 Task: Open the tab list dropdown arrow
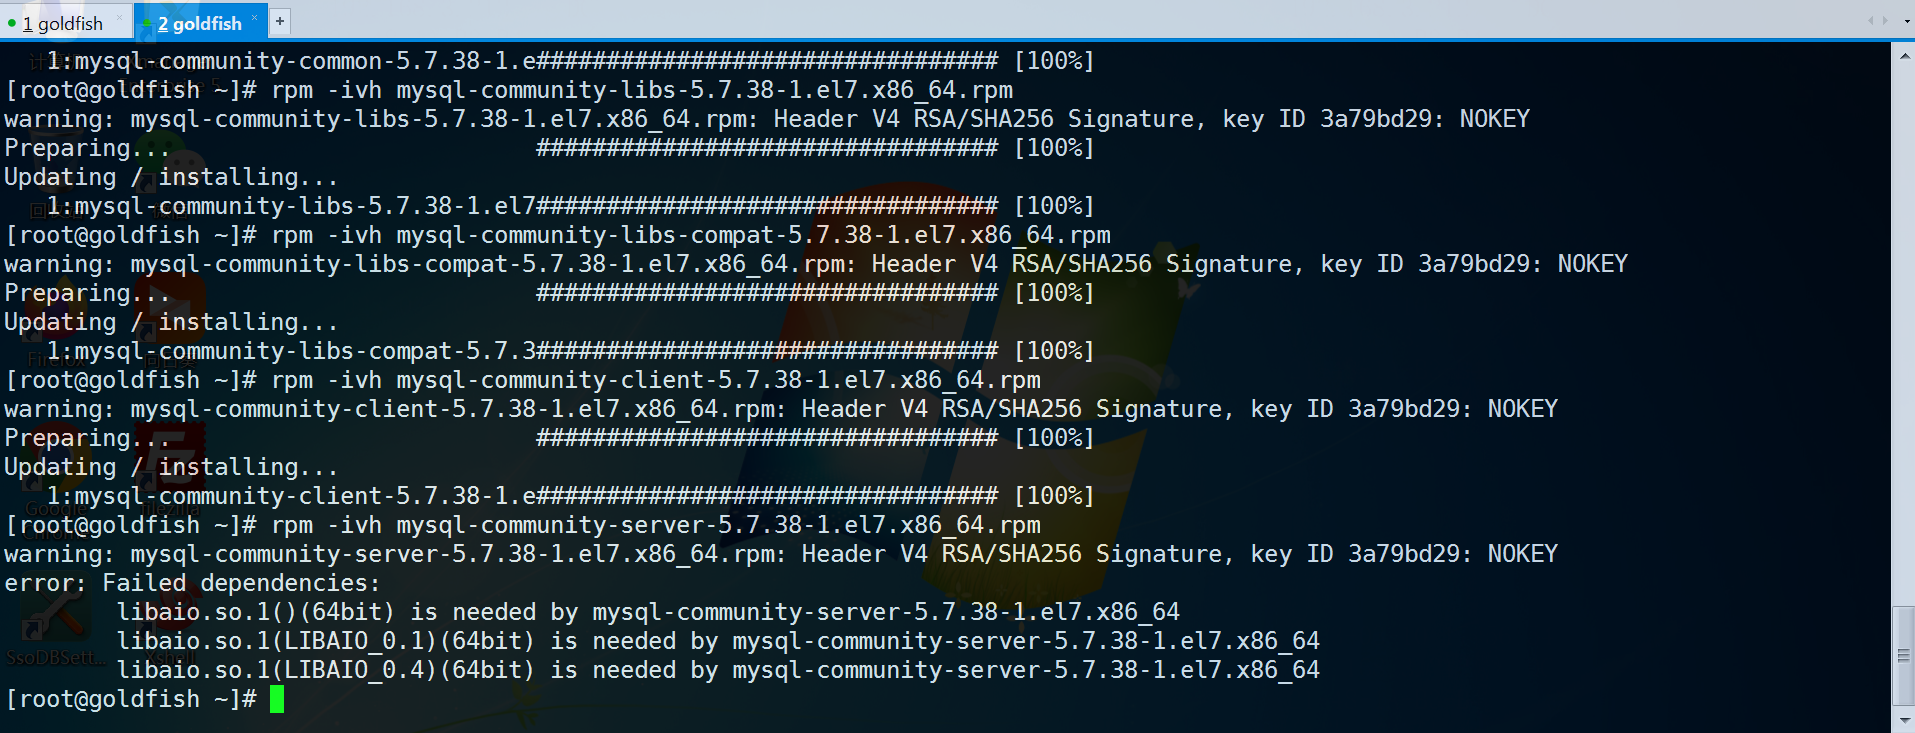click(x=1906, y=21)
